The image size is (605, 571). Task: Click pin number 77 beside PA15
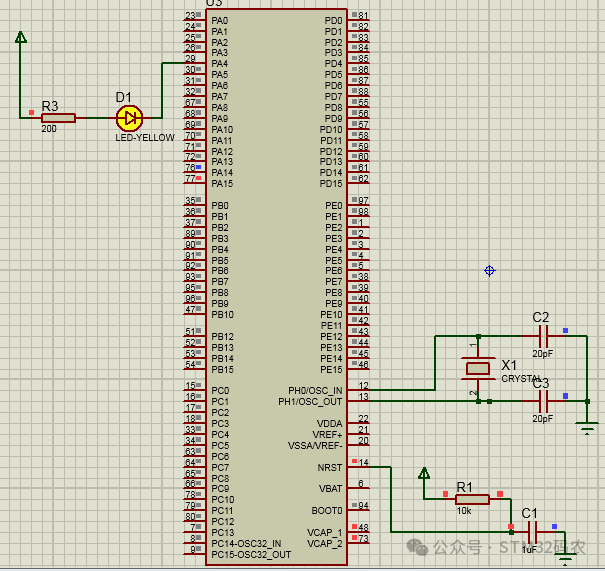[x=190, y=179]
